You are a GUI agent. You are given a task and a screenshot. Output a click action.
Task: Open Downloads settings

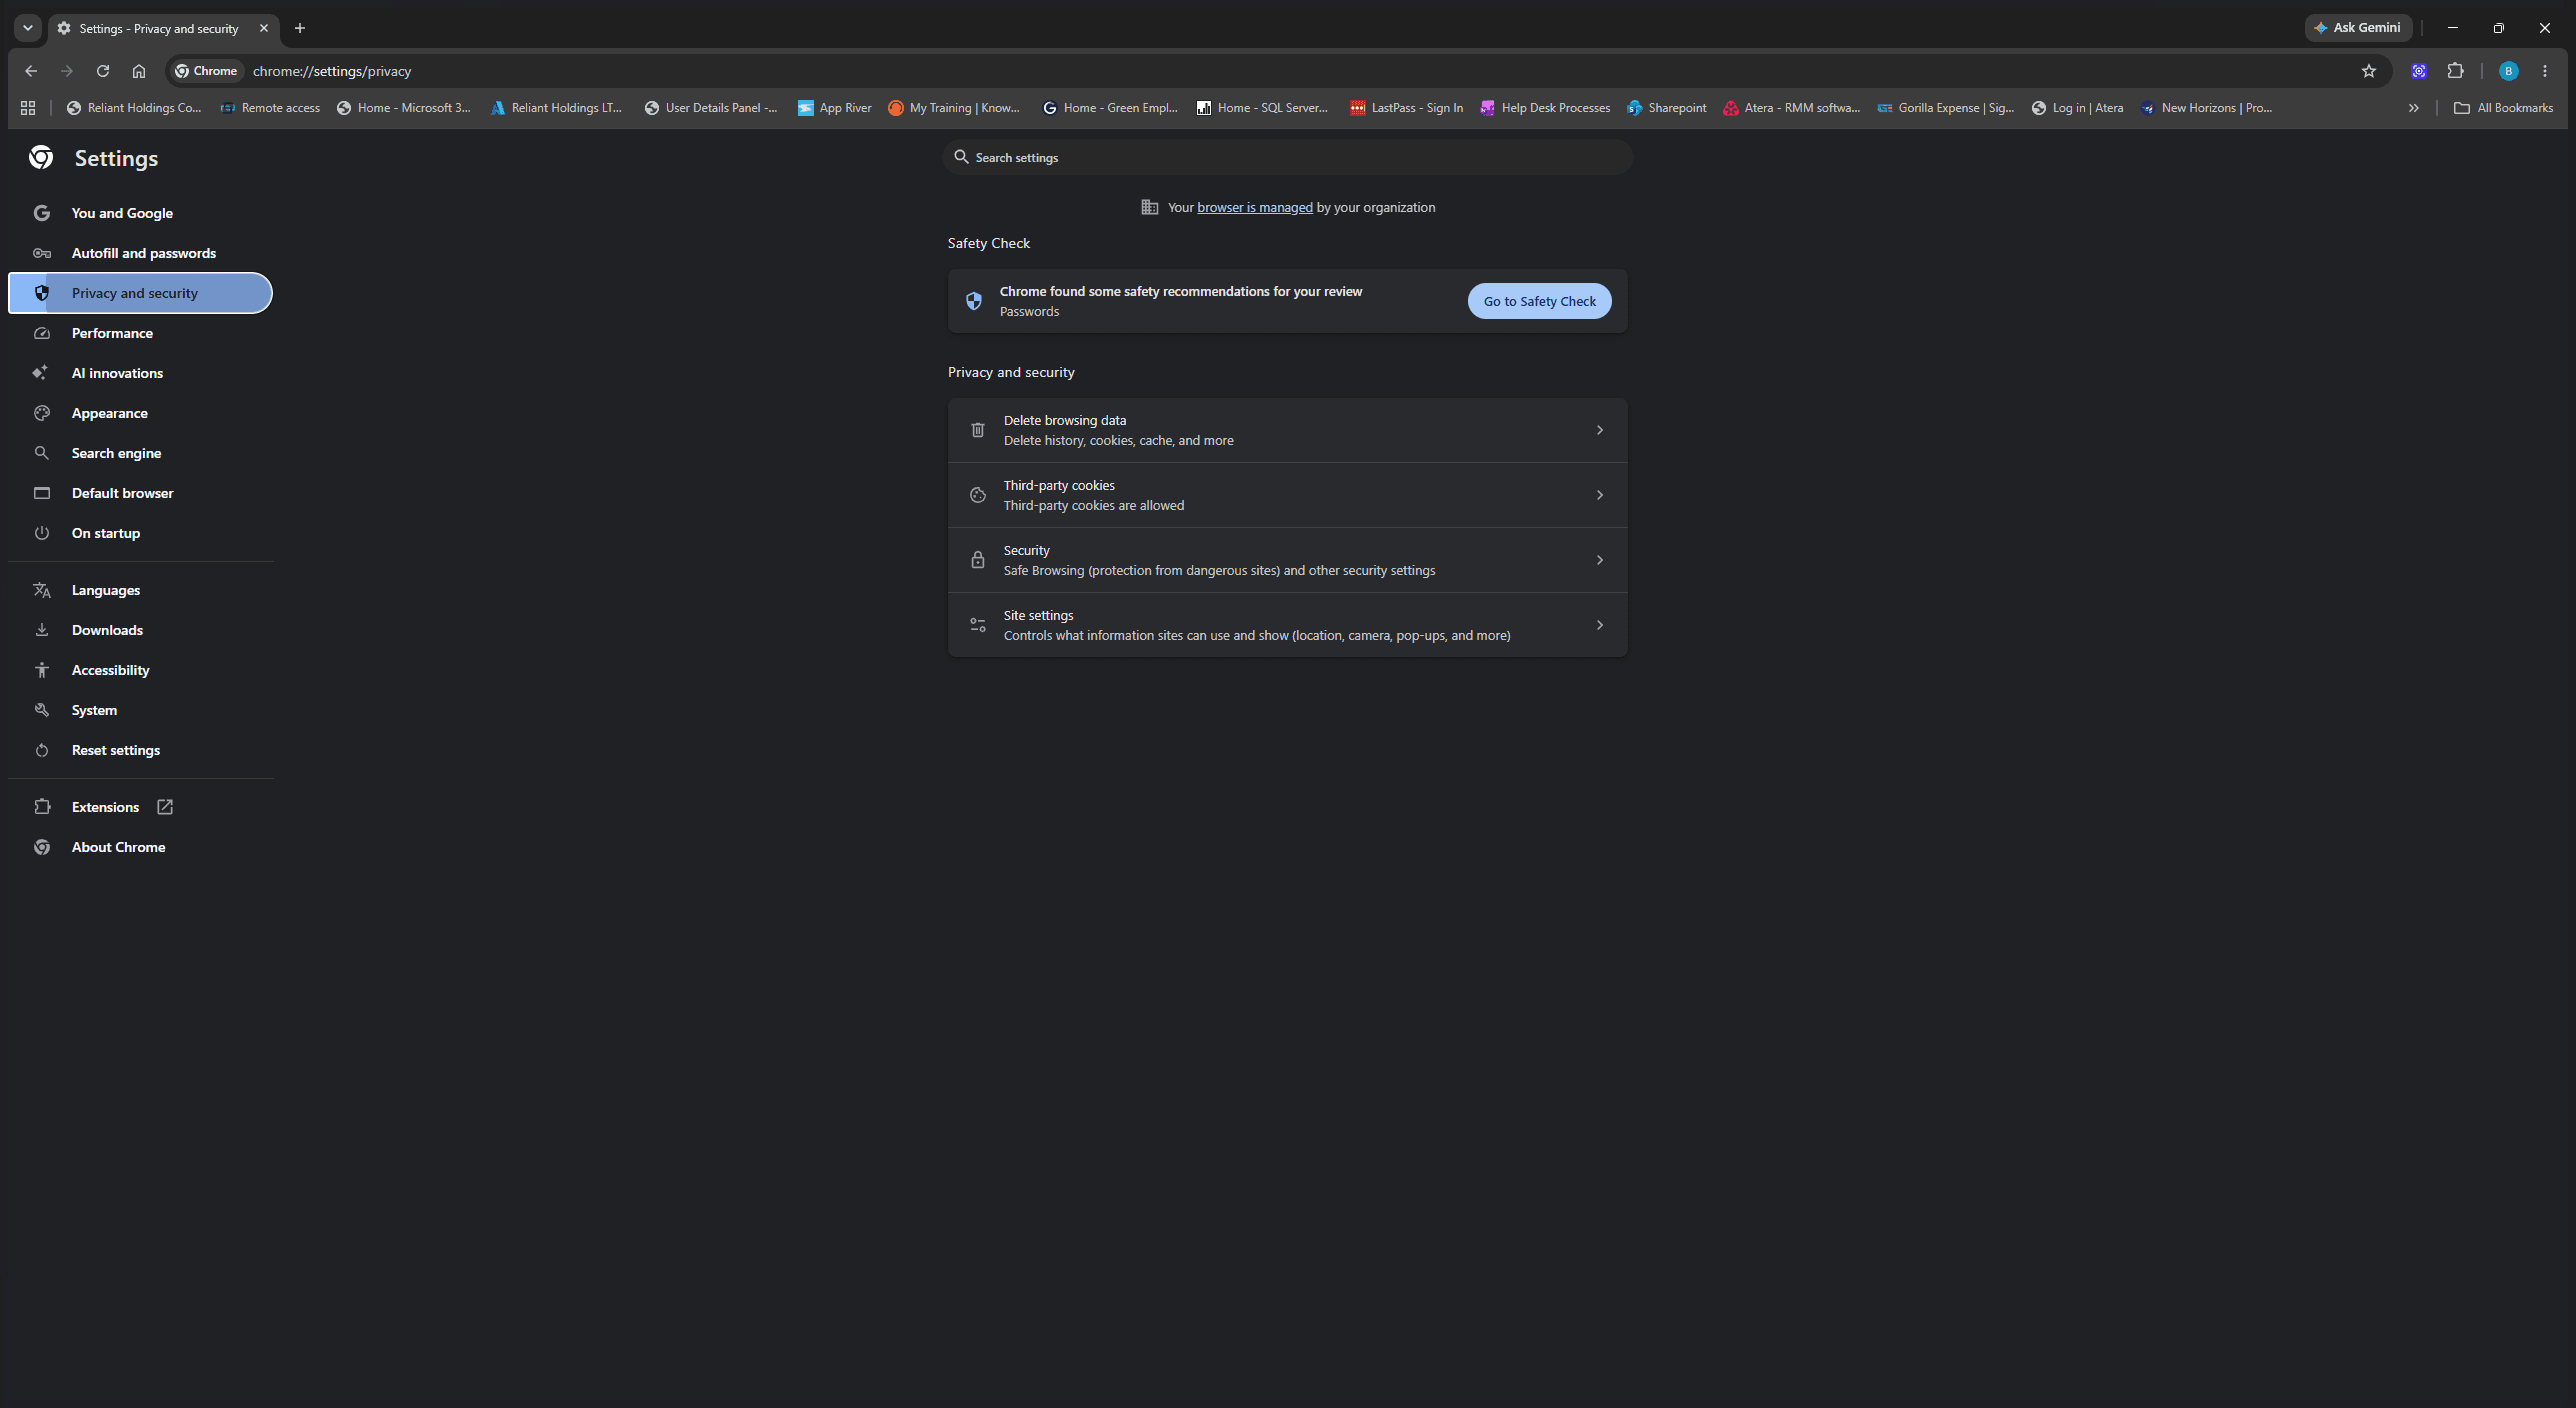140,630
